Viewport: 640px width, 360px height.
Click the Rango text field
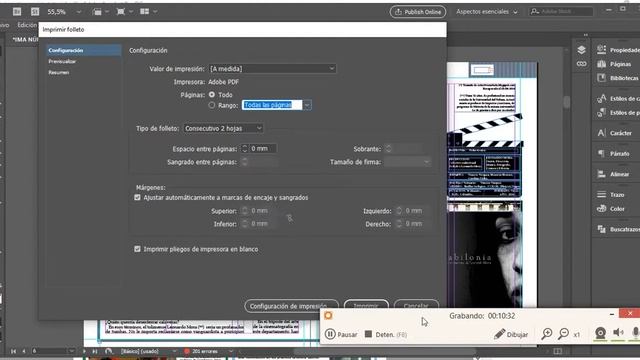click(272, 105)
